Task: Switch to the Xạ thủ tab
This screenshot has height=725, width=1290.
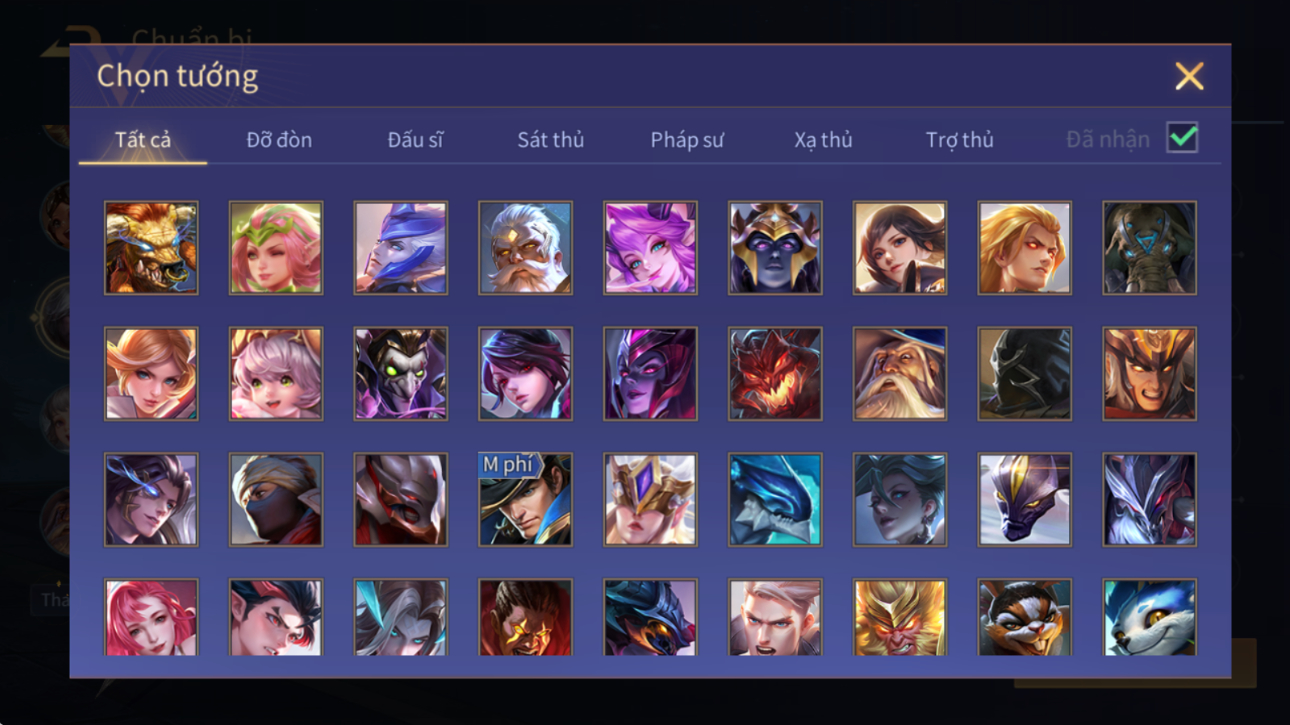Action: click(823, 140)
